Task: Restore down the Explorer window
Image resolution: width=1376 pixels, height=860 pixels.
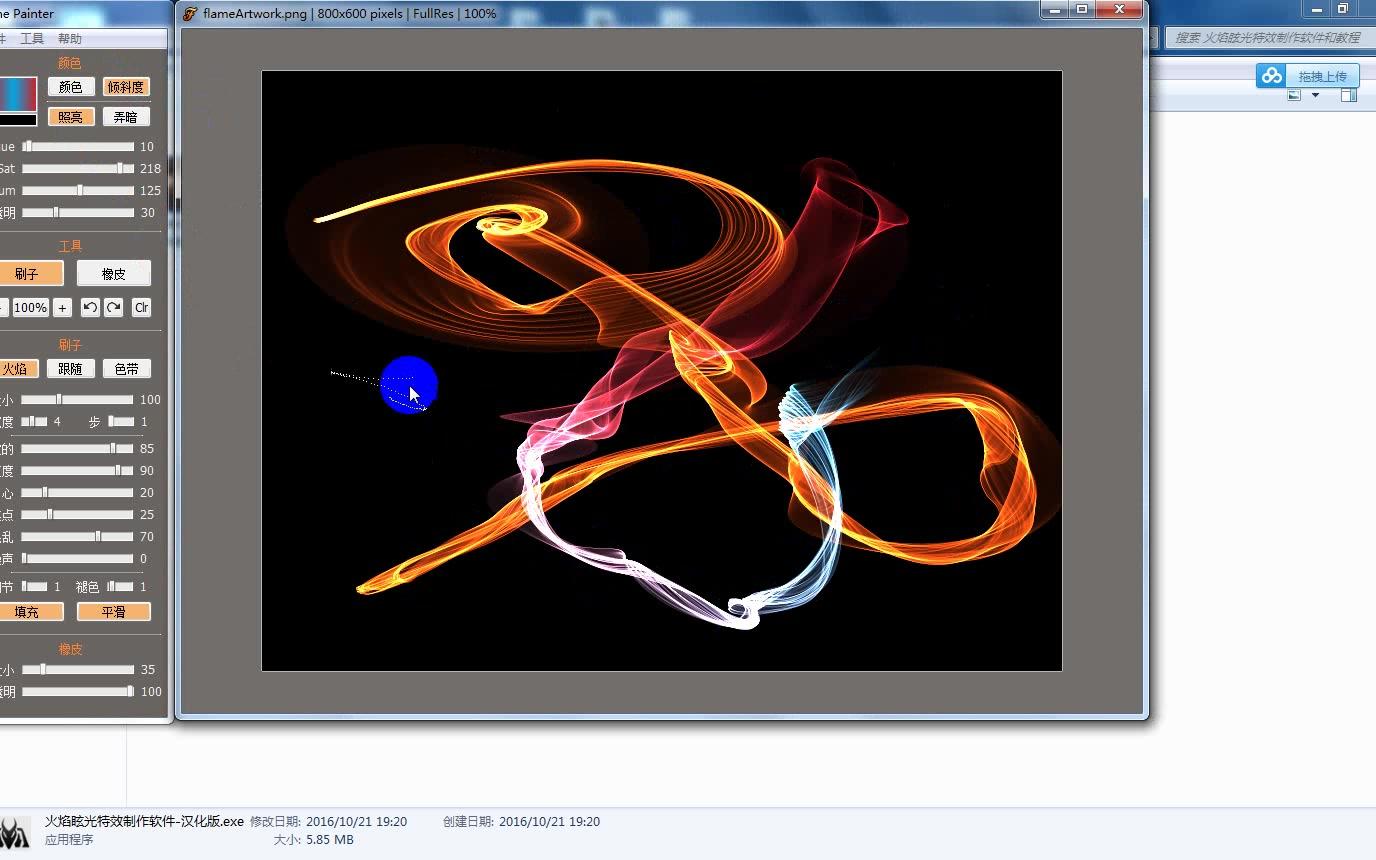Action: click(x=1343, y=9)
